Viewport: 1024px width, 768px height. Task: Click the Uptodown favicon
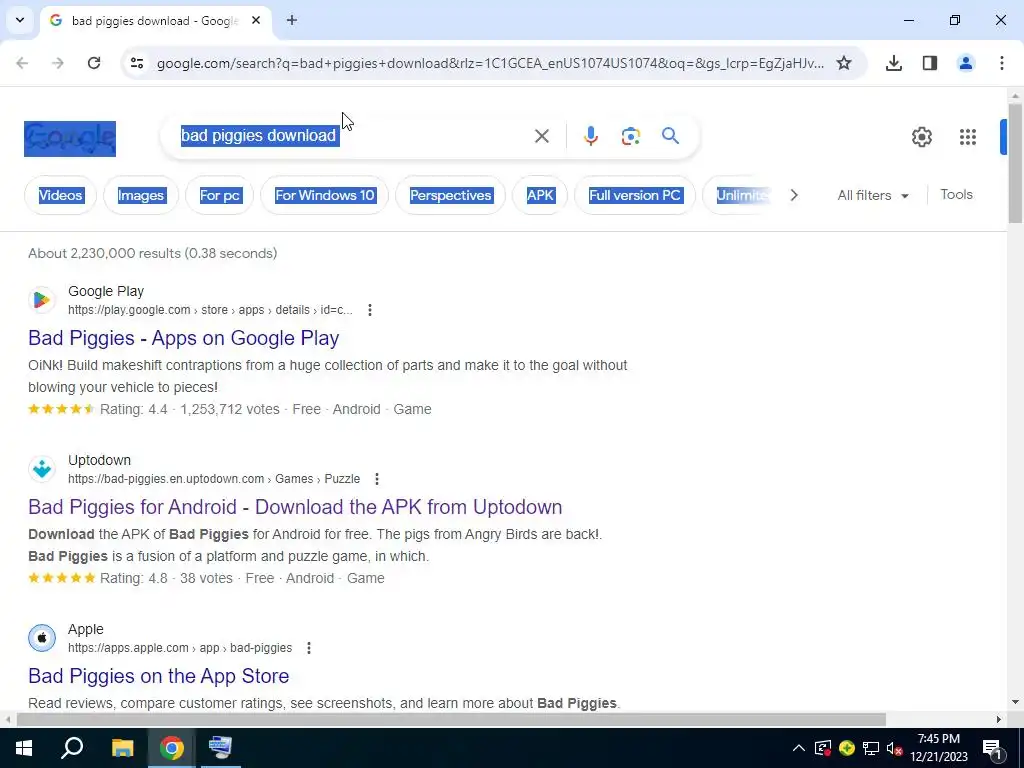tap(42, 469)
